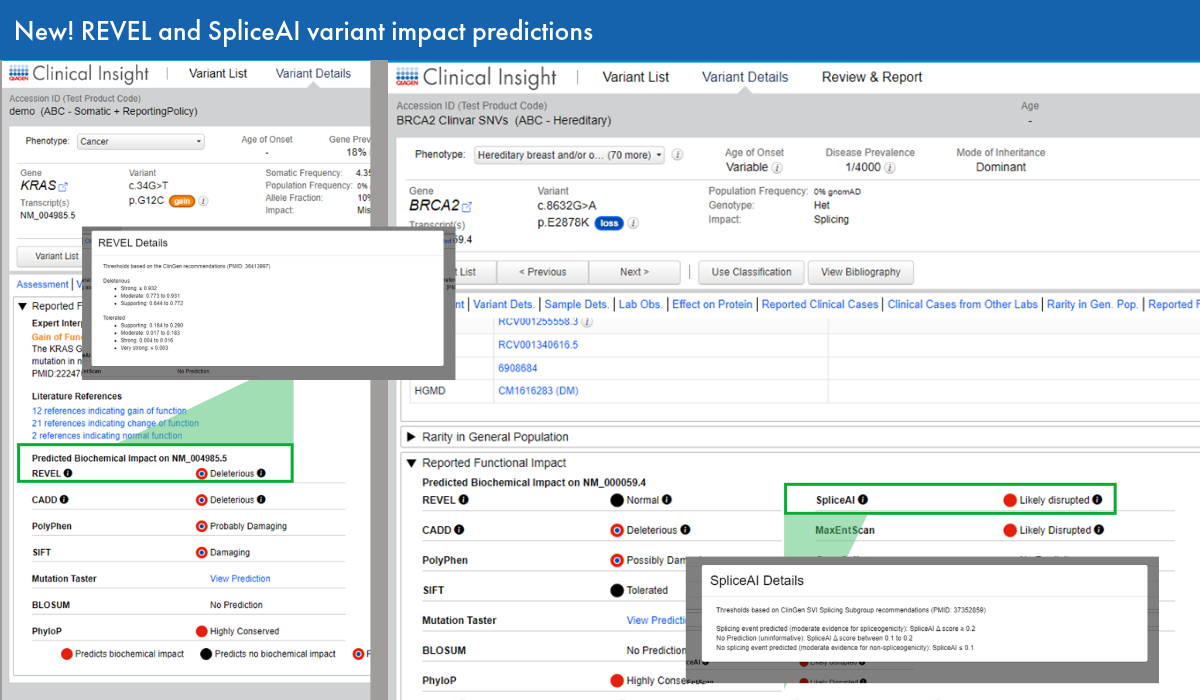Screen dimensions: 1200x700
Task: Open the Assessment sub-tab in KRAS window
Action: click(x=43, y=284)
